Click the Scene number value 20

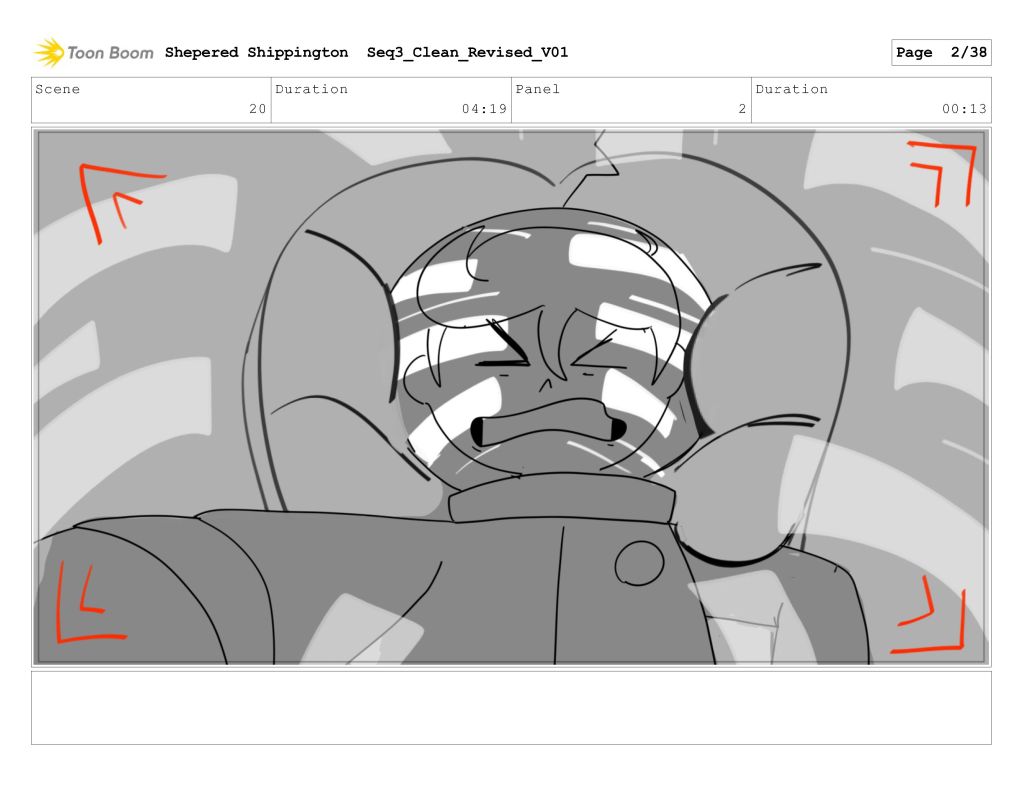[x=257, y=109]
